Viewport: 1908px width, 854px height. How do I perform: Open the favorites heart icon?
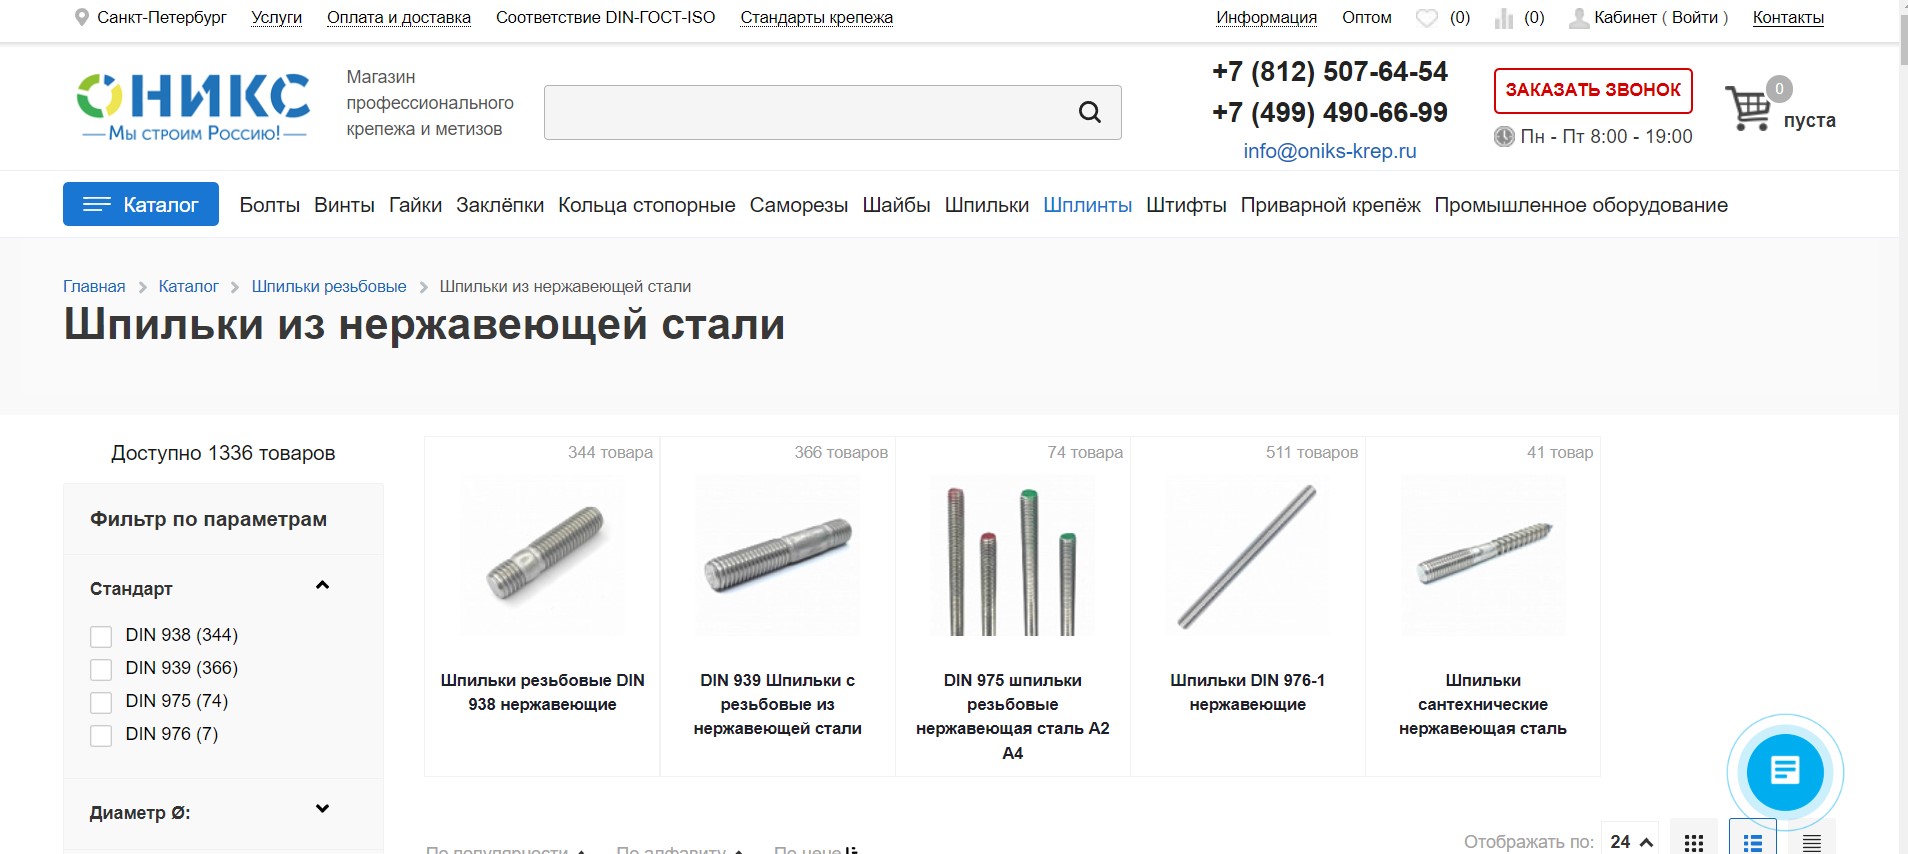[x=1427, y=18]
